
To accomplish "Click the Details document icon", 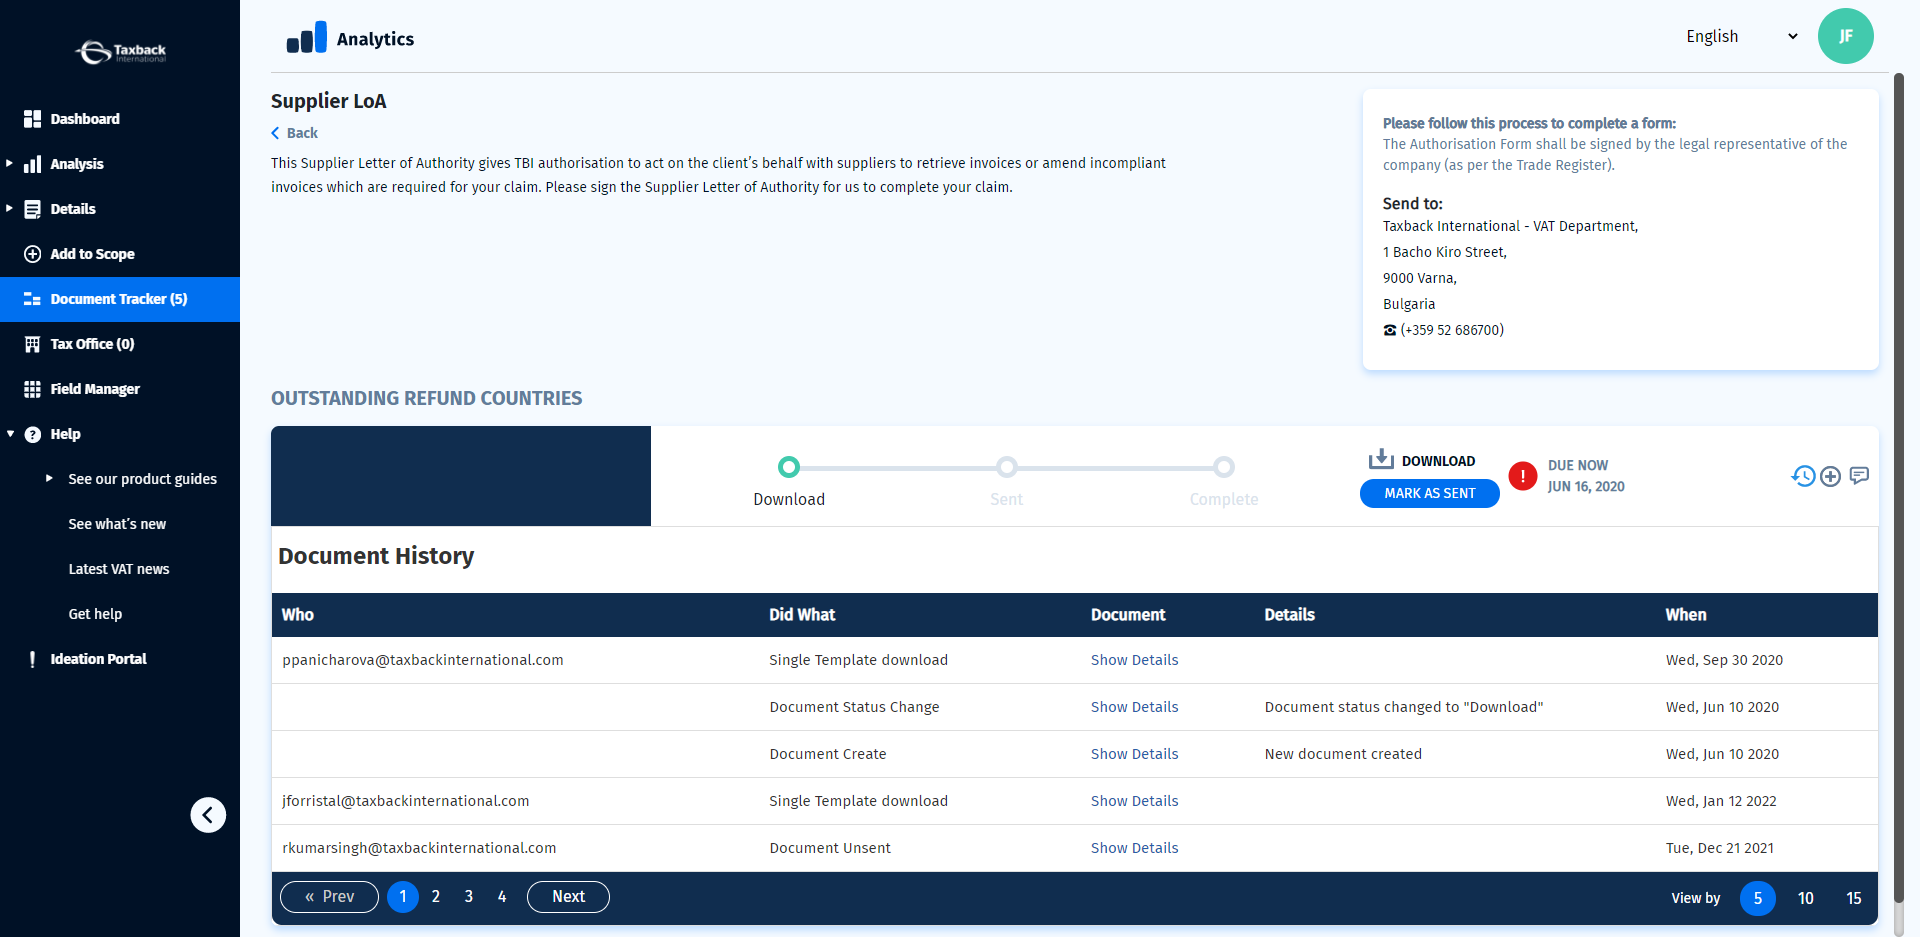I will [x=33, y=209].
